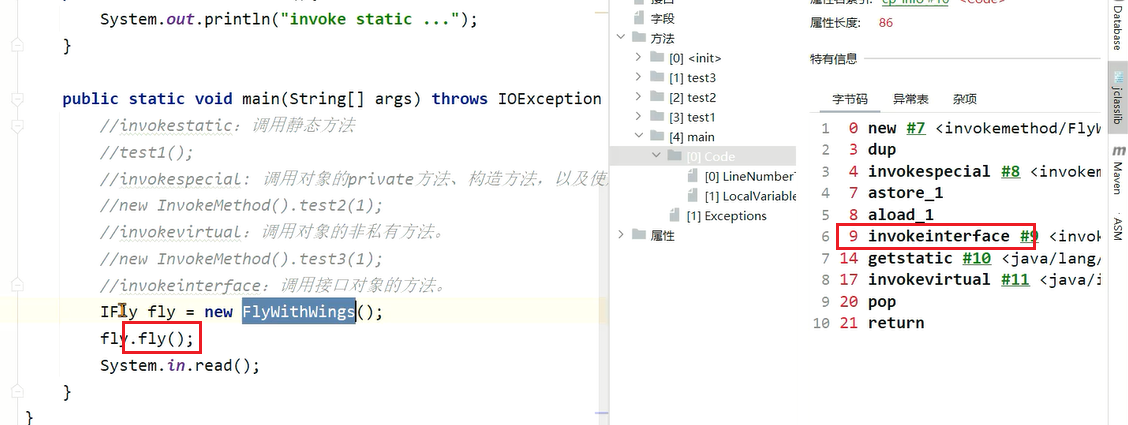Collapse the [4] main method node
This screenshot has width=1128, height=425.
coord(638,136)
